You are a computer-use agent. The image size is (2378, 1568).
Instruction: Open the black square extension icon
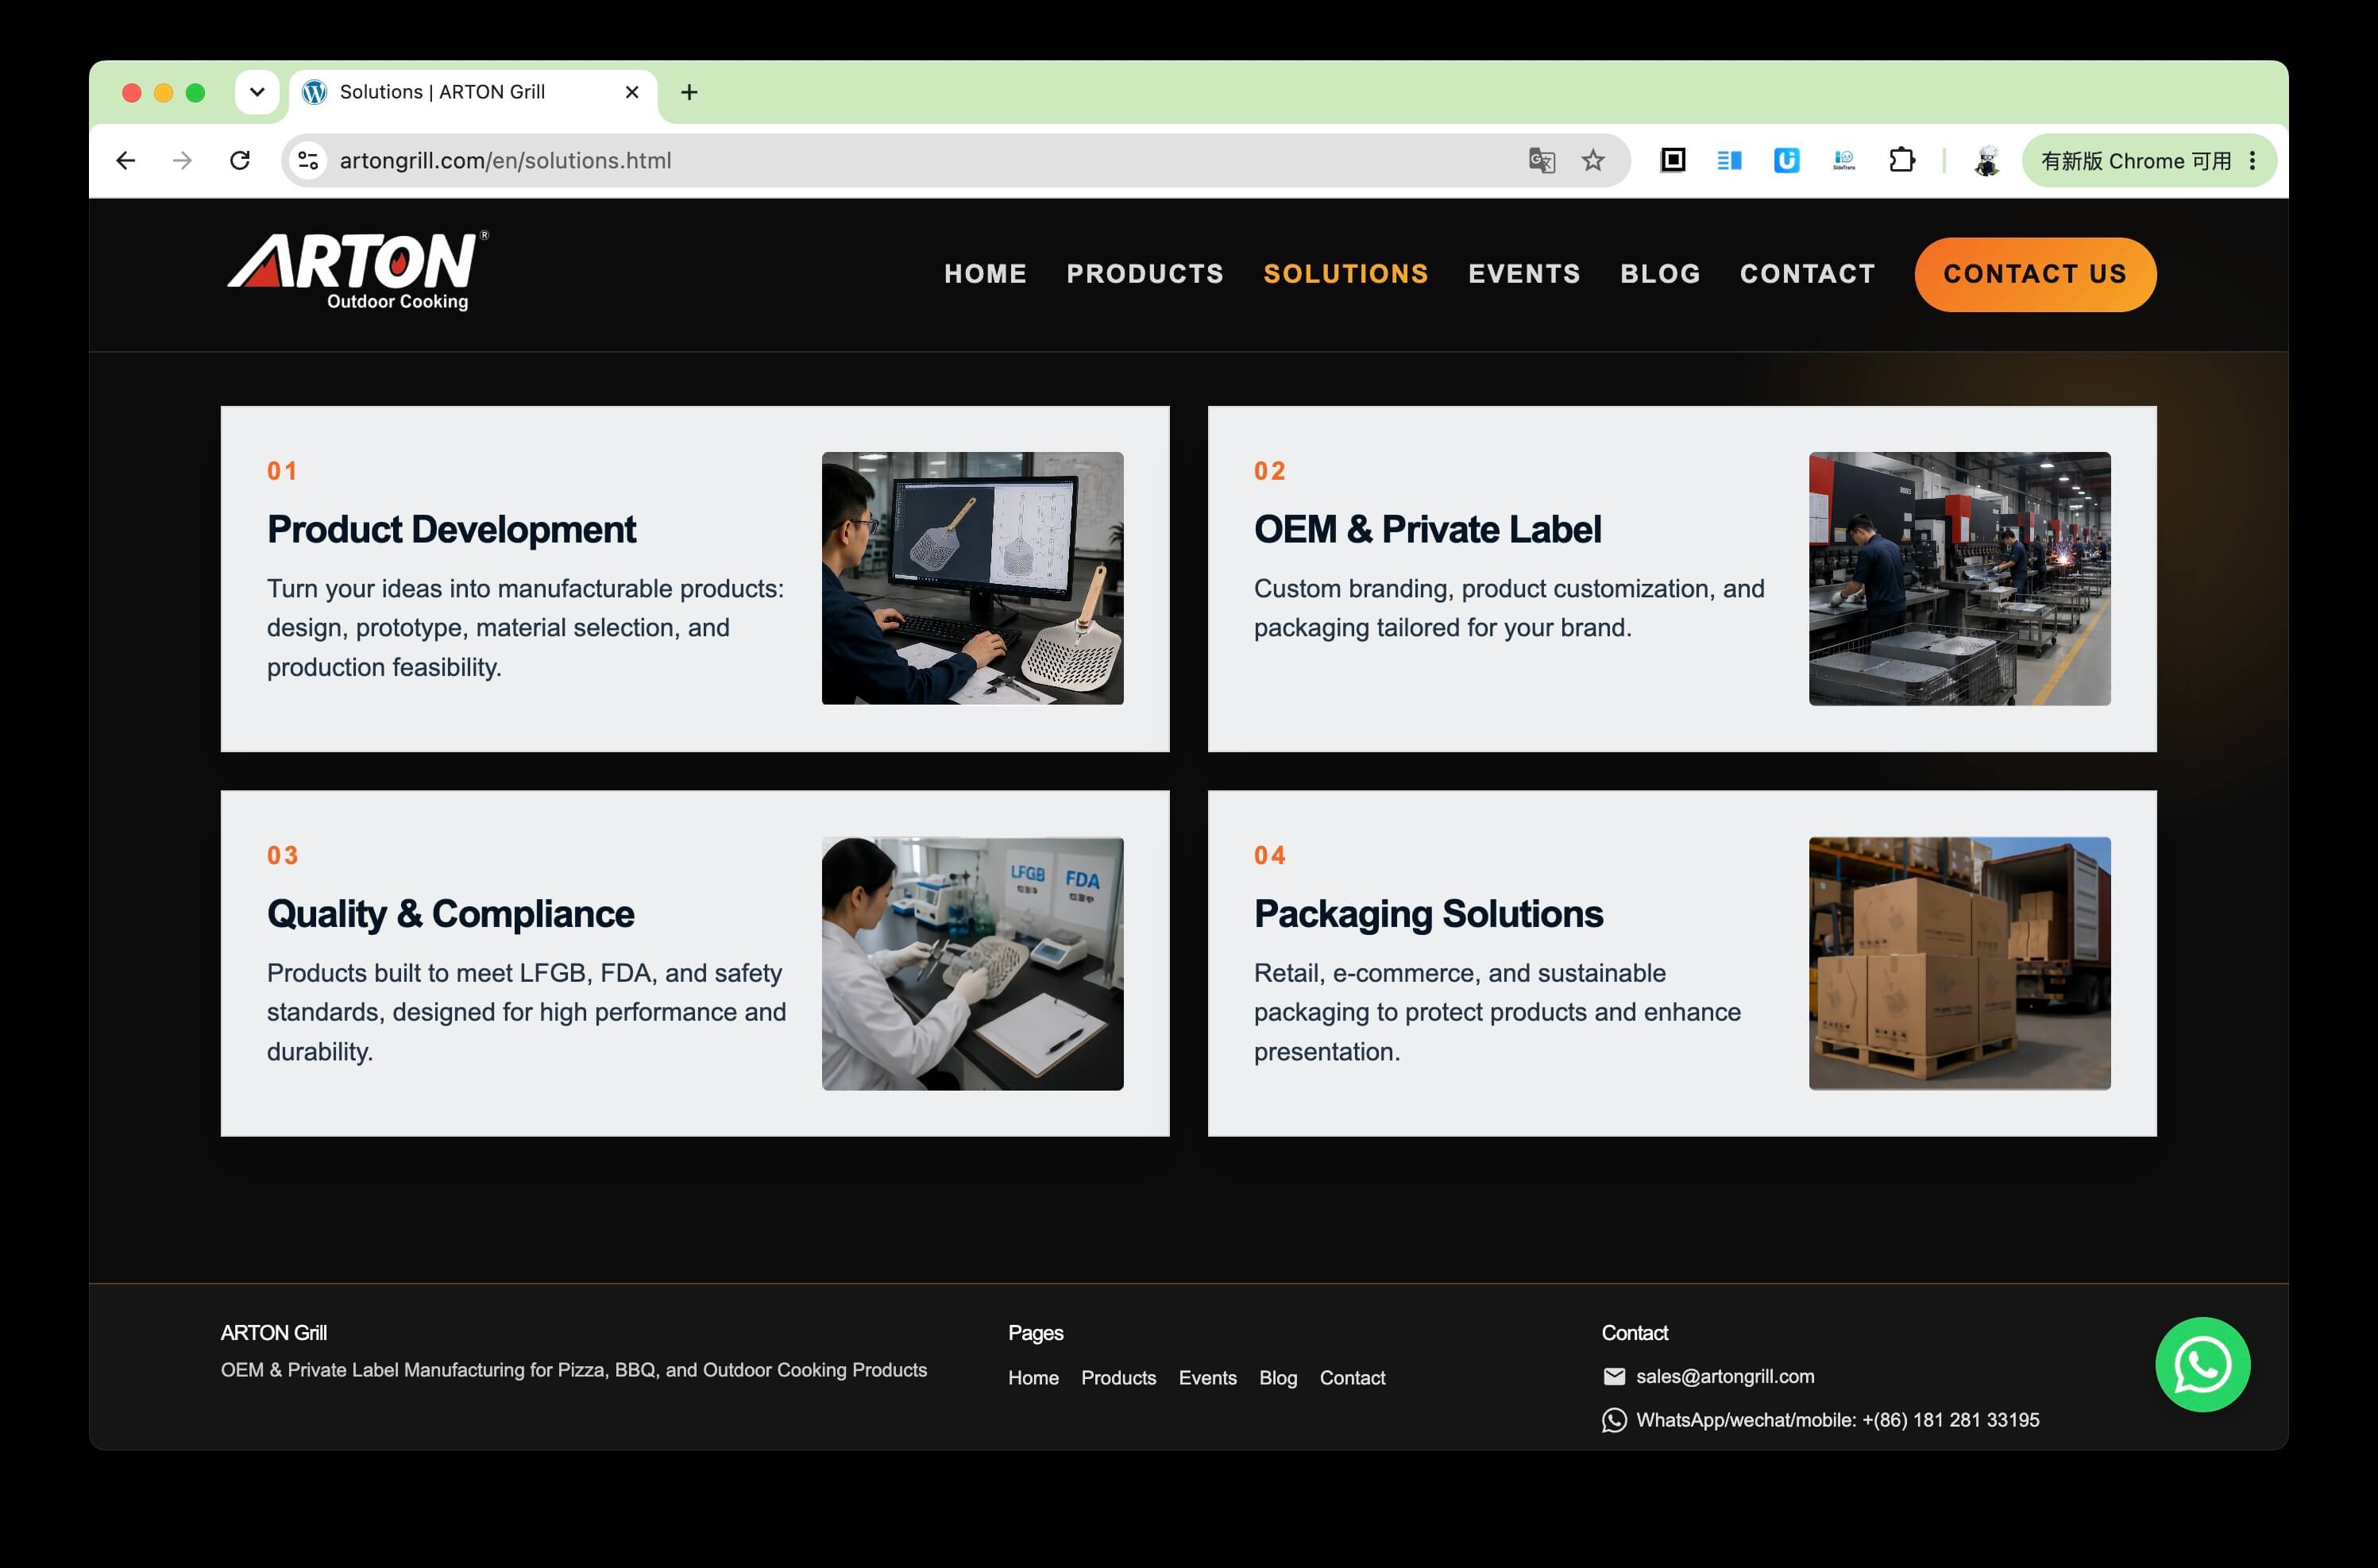point(1673,160)
